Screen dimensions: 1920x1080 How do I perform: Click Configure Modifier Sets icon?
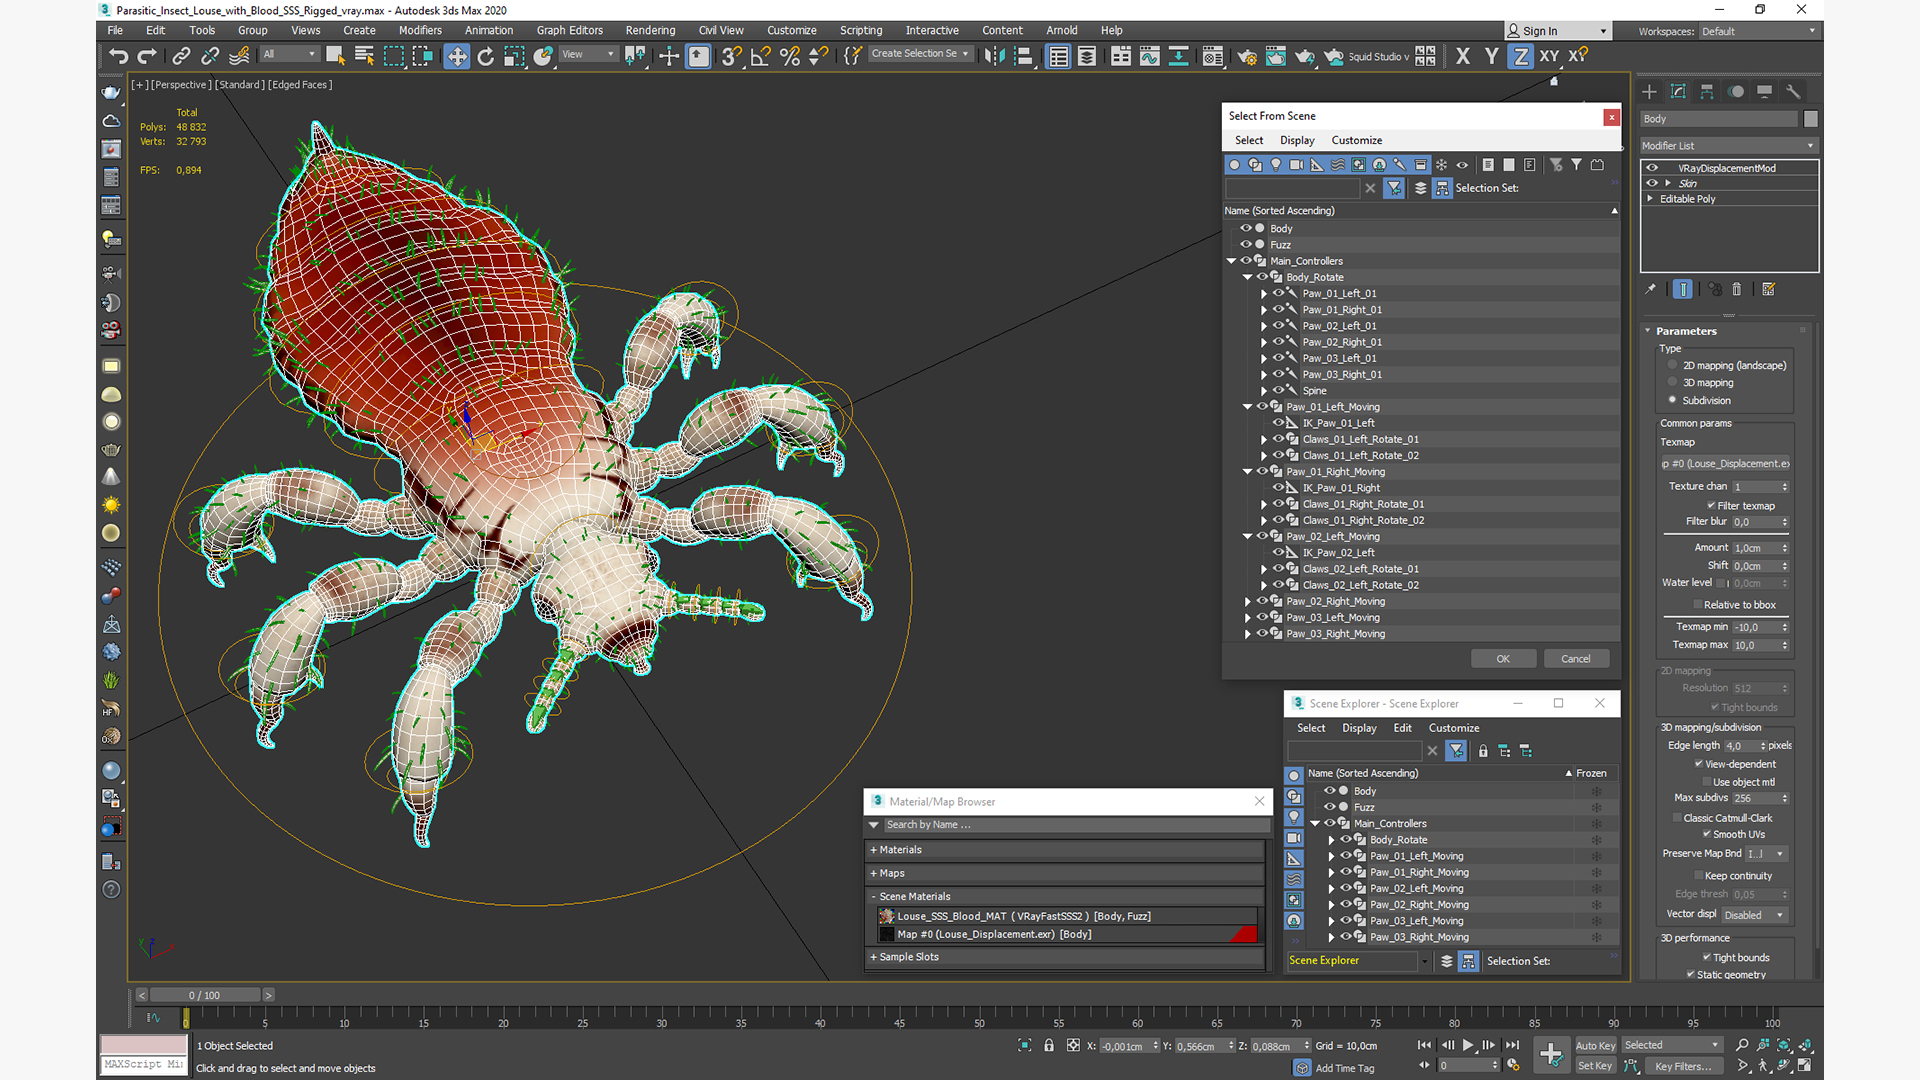pos(1769,289)
